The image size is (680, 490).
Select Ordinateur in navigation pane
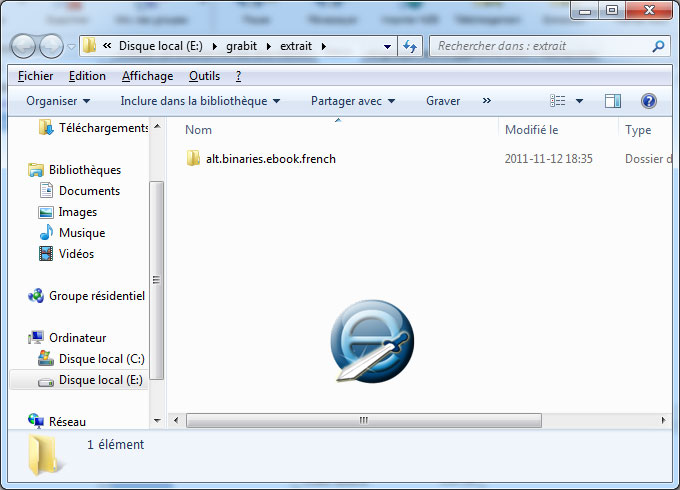78,338
